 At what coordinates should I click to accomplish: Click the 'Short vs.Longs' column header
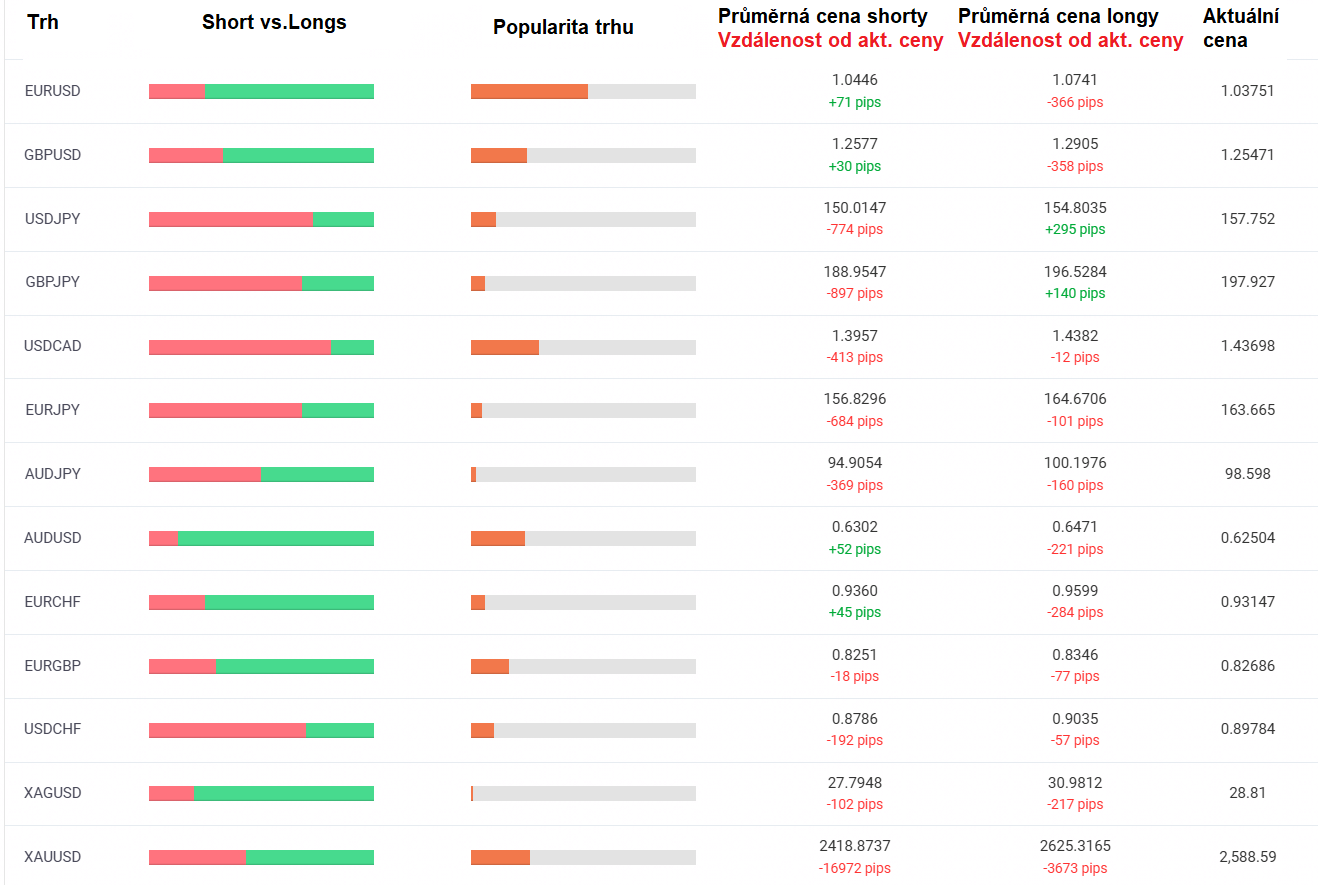coord(274,23)
